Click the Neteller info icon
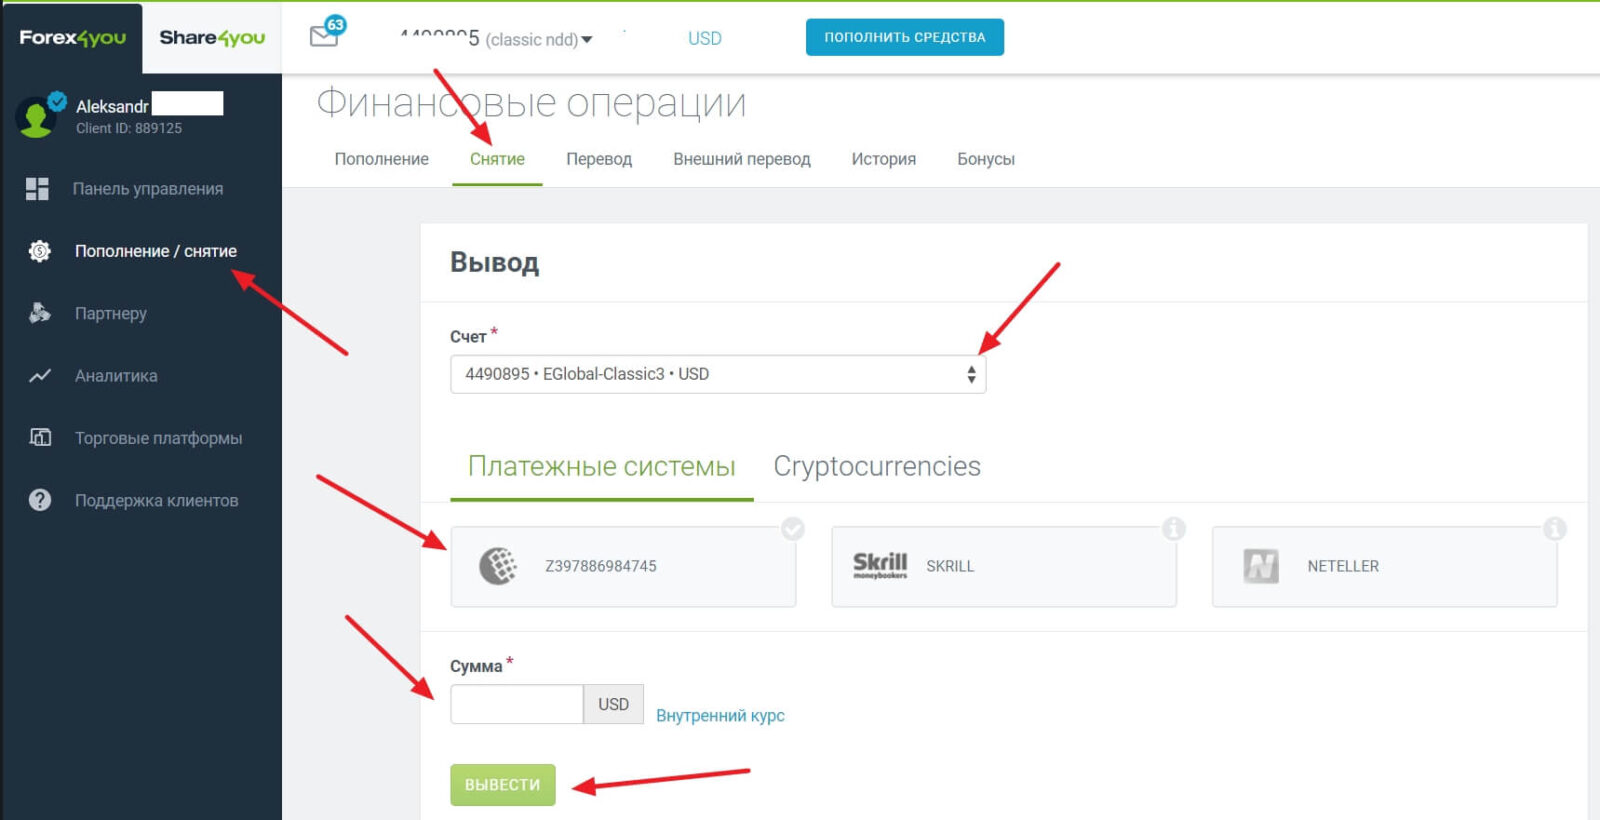This screenshot has height=820, width=1600. click(x=1554, y=529)
